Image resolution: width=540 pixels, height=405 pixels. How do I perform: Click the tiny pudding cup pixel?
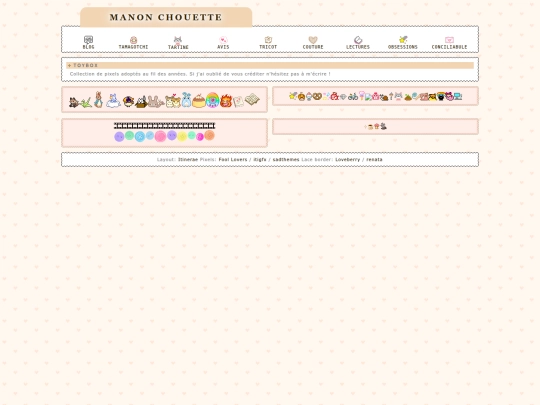(371, 127)
